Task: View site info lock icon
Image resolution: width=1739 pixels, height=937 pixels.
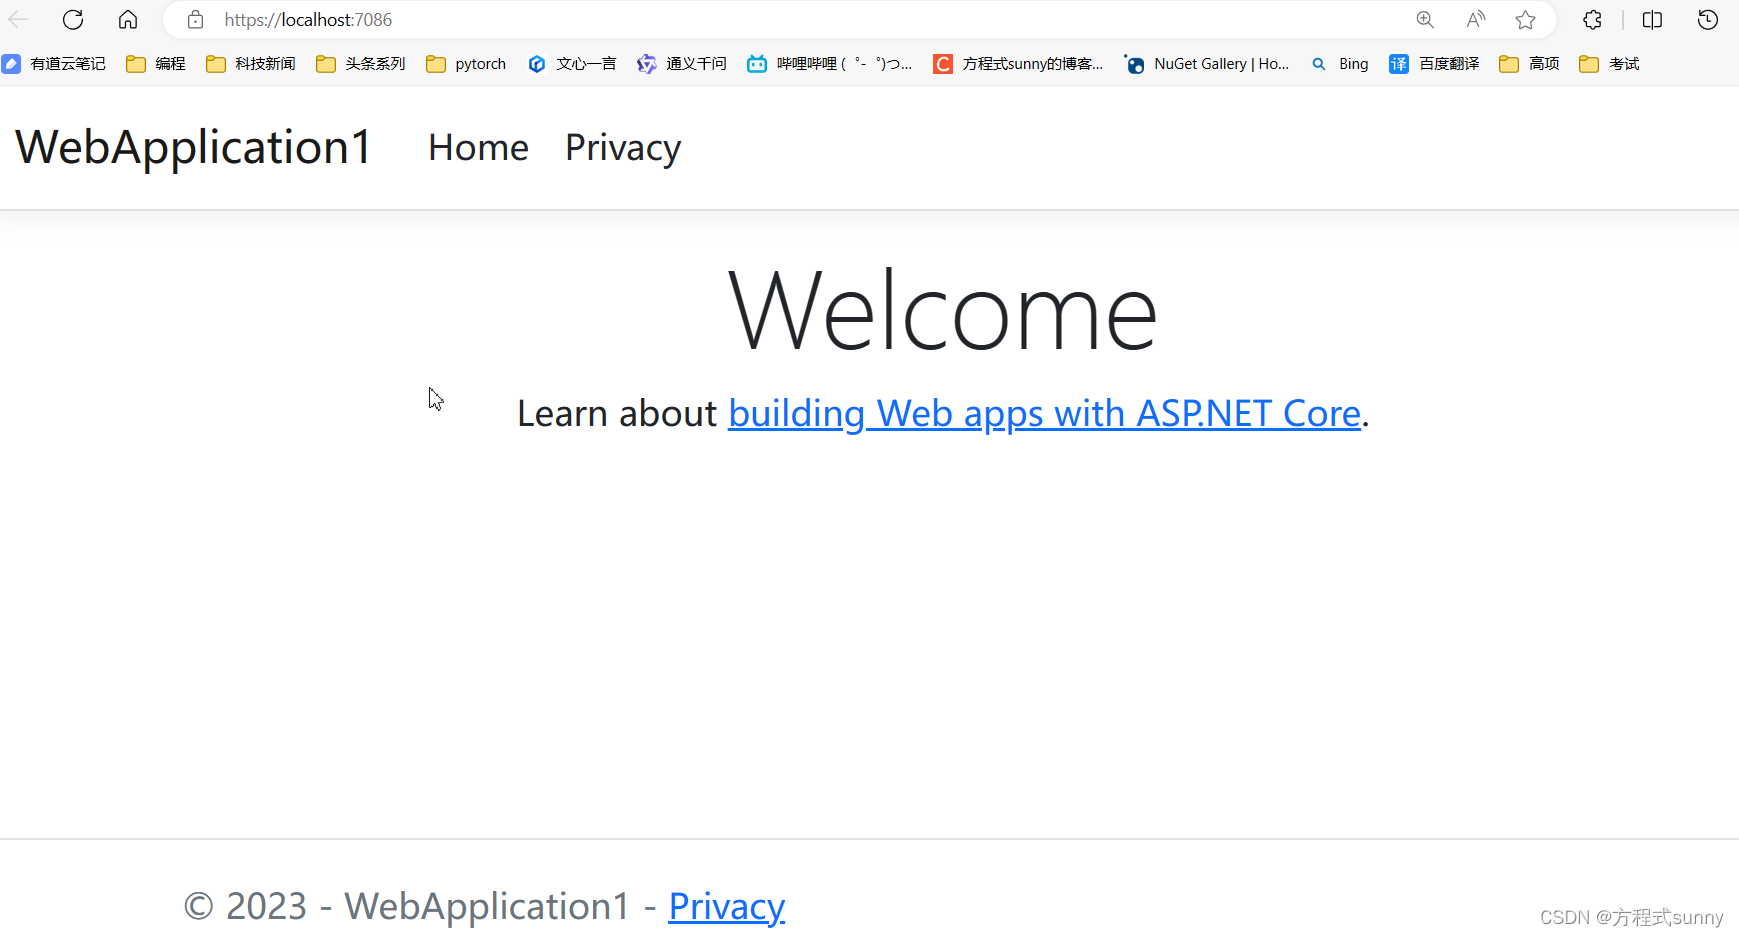Action: 196,20
